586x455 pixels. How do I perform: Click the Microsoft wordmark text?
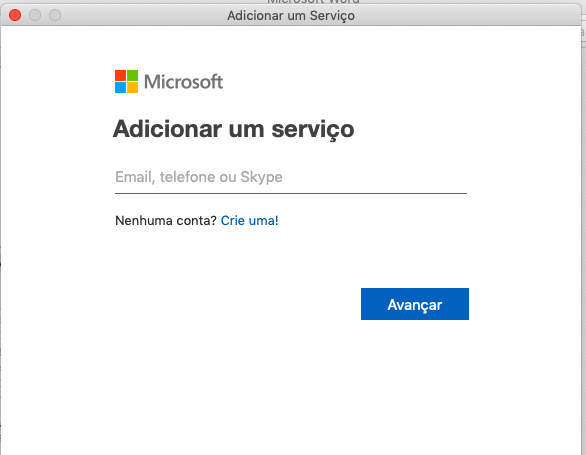[x=183, y=82]
